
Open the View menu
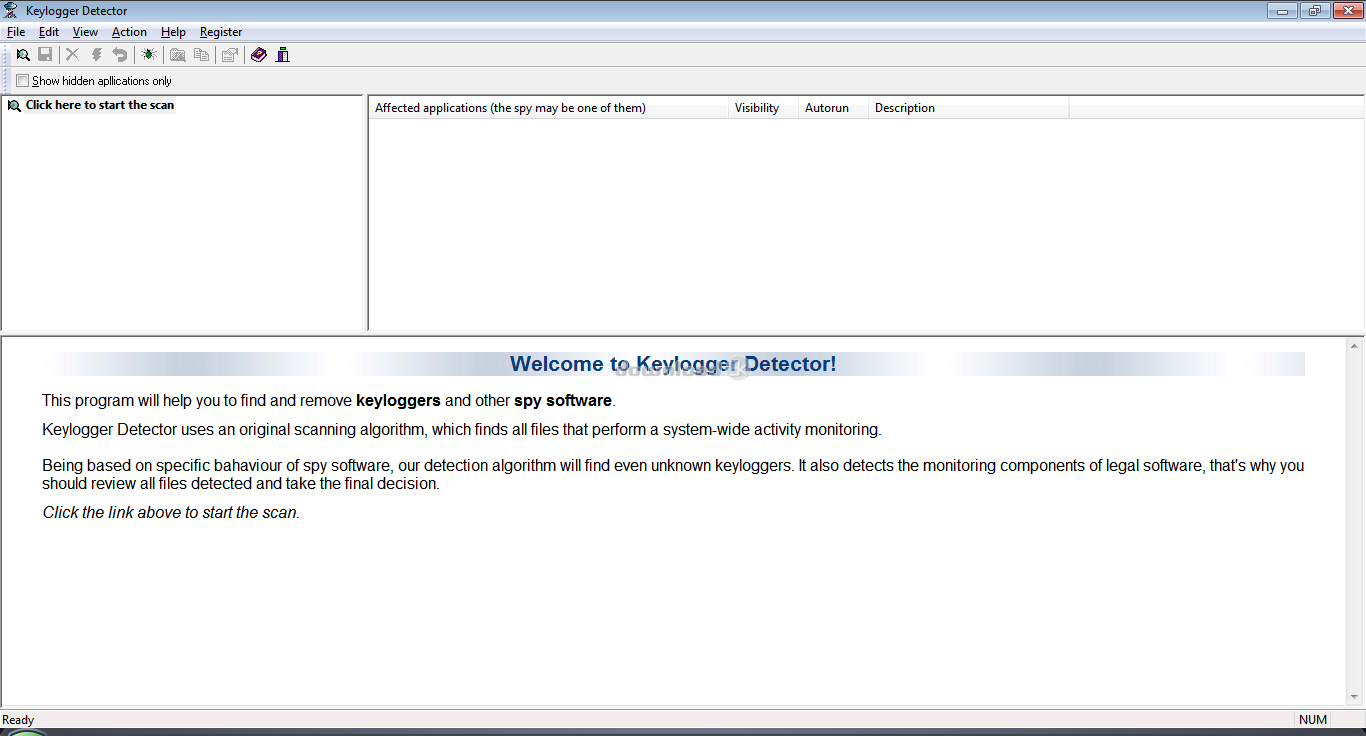85,32
